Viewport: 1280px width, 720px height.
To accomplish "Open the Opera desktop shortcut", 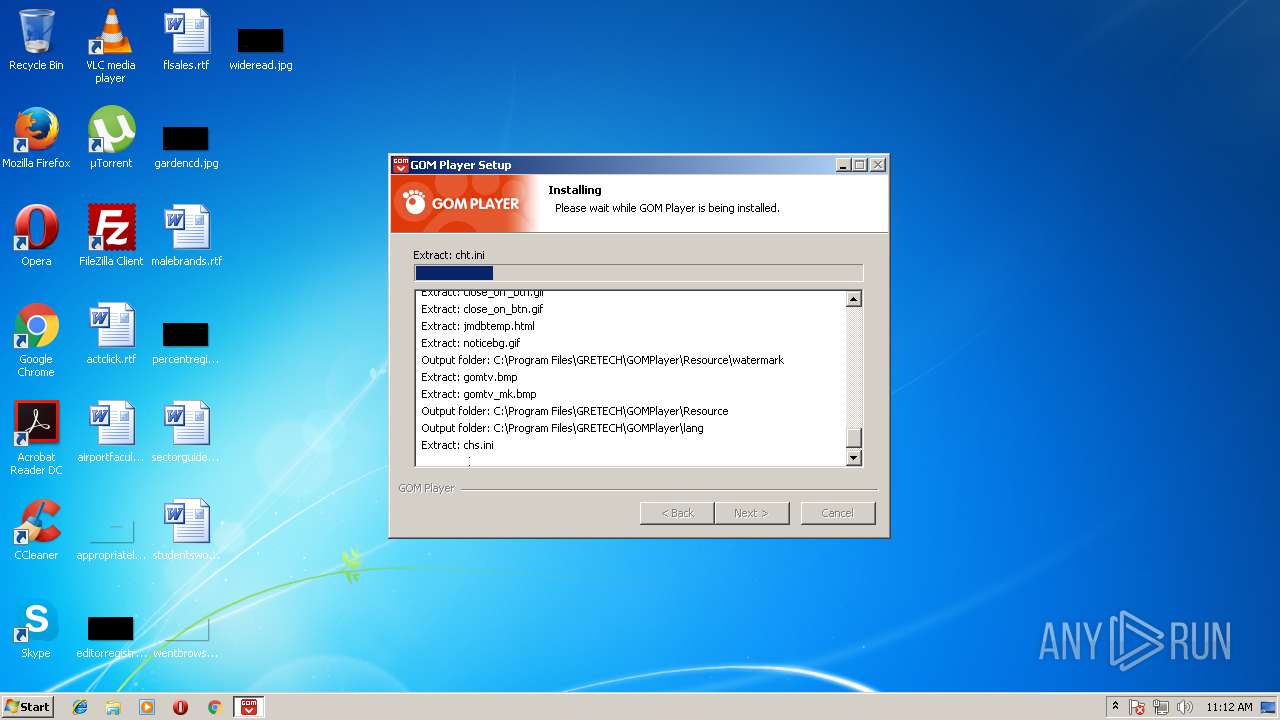I will 36,236.
